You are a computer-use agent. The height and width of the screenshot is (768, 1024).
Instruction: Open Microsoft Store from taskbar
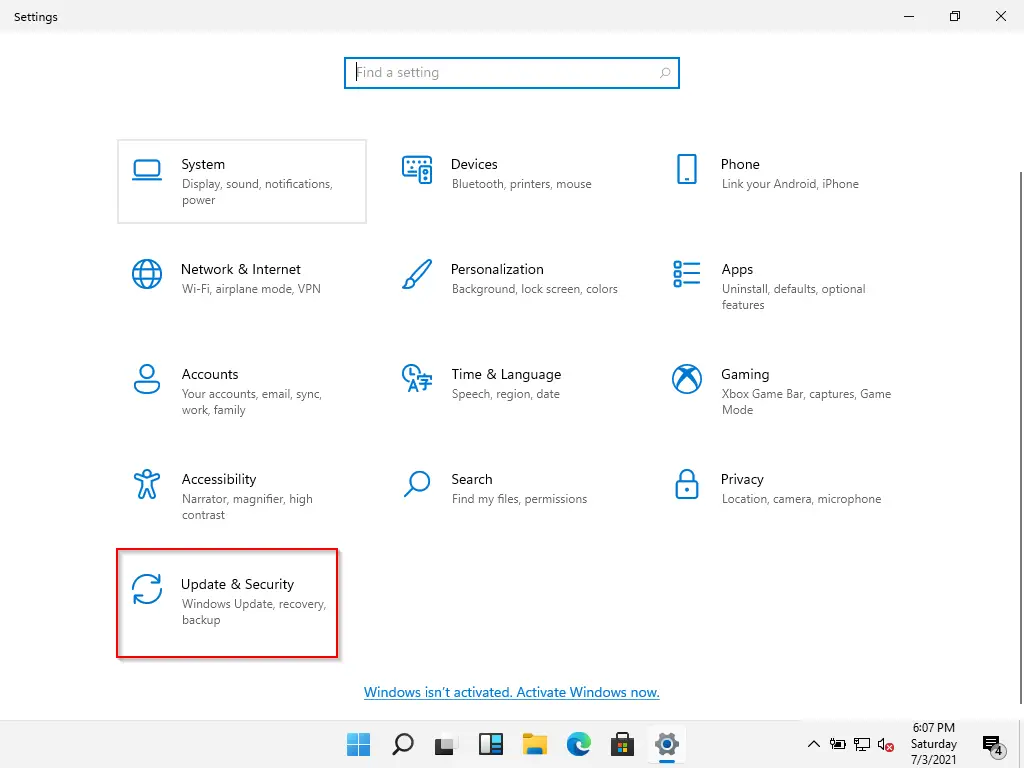(622, 744)
